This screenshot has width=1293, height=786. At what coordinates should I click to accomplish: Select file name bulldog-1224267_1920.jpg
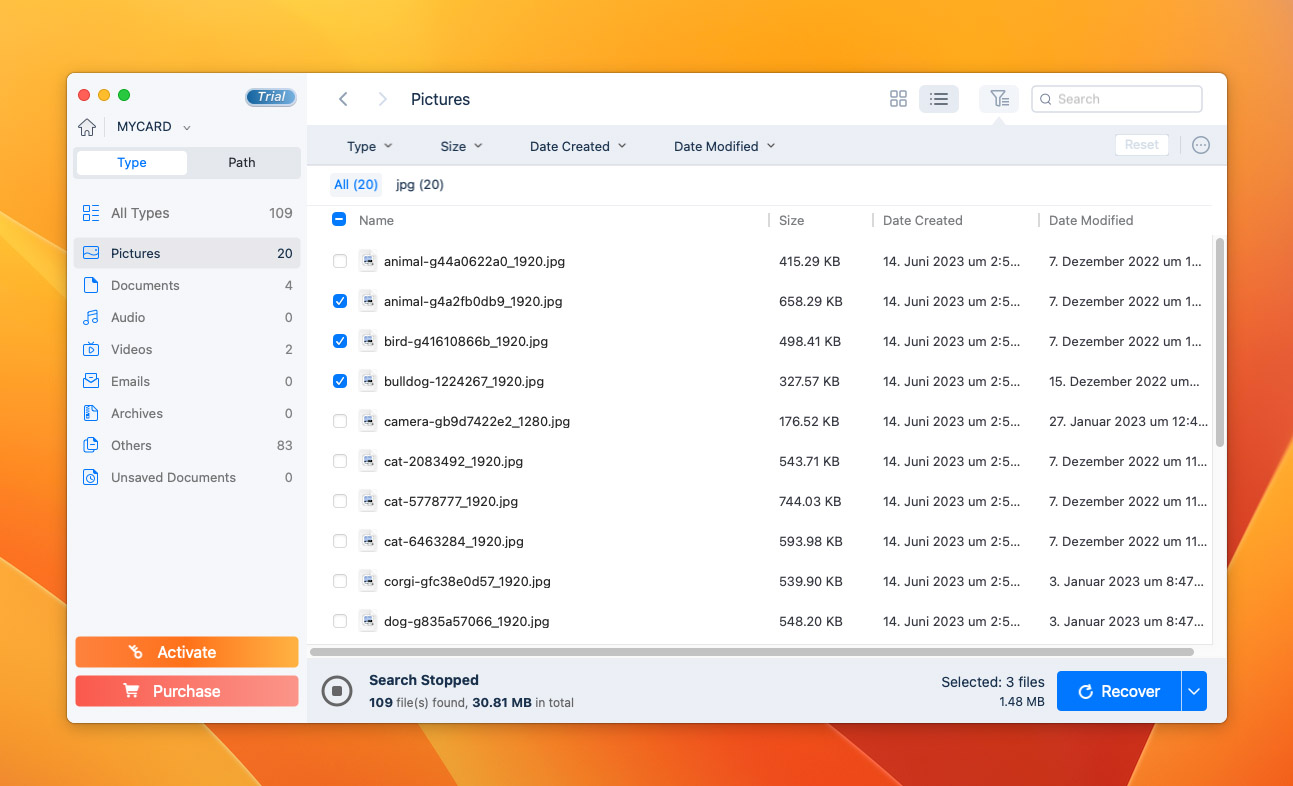coord(464,381)
